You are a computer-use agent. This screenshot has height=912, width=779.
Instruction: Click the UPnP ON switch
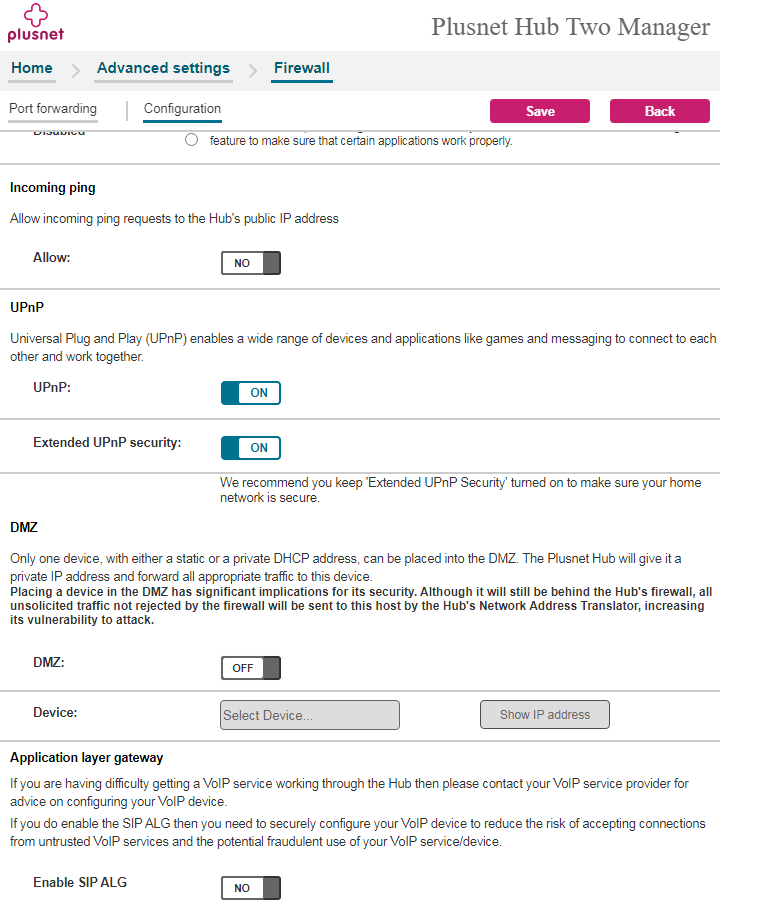tap(250, 392)
